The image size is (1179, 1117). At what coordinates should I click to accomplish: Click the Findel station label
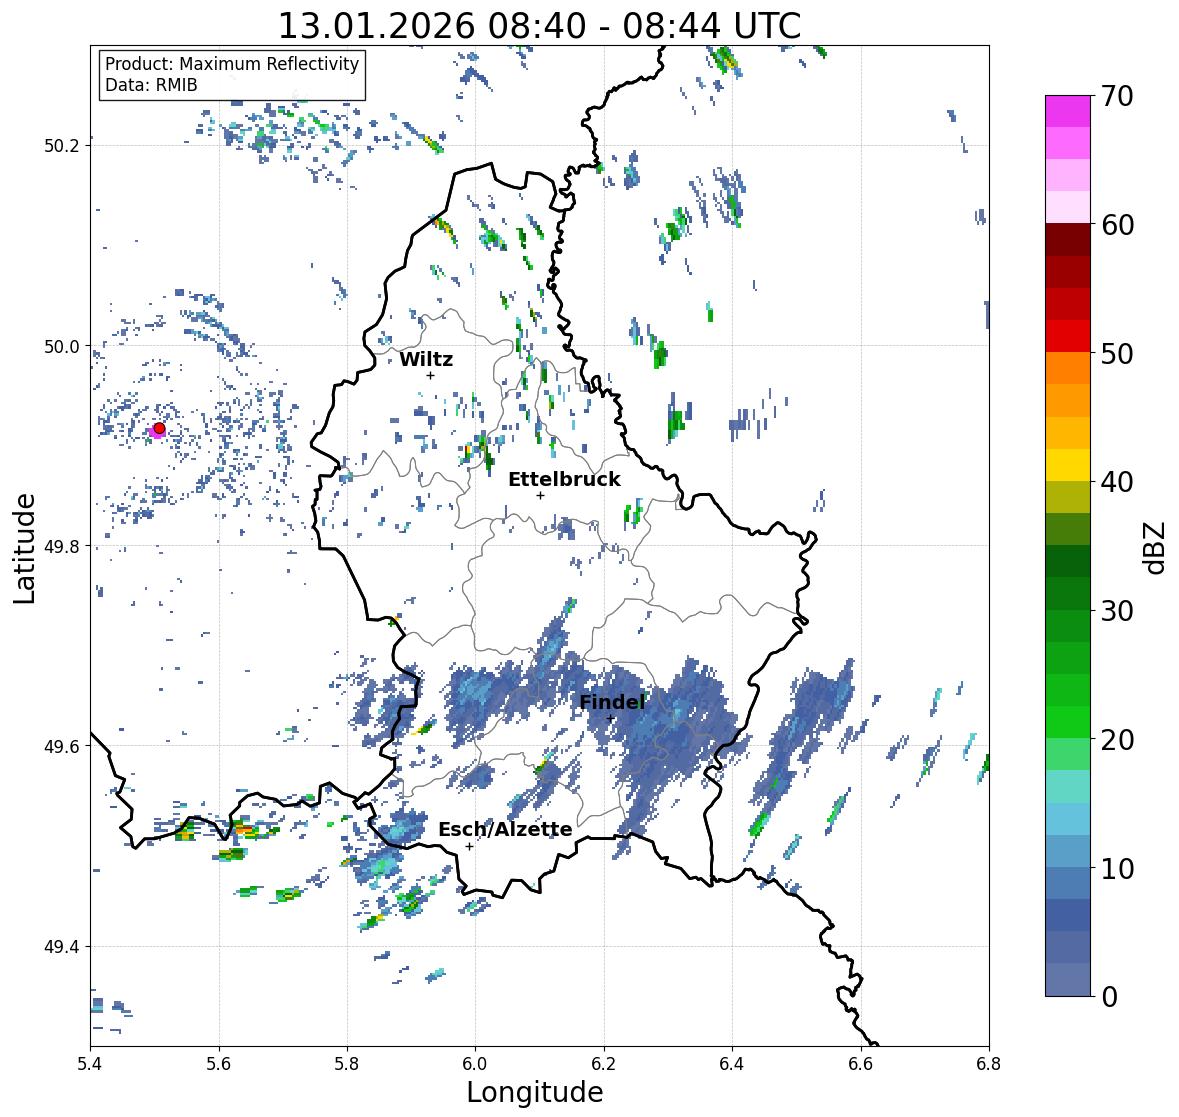pos(612,702)
